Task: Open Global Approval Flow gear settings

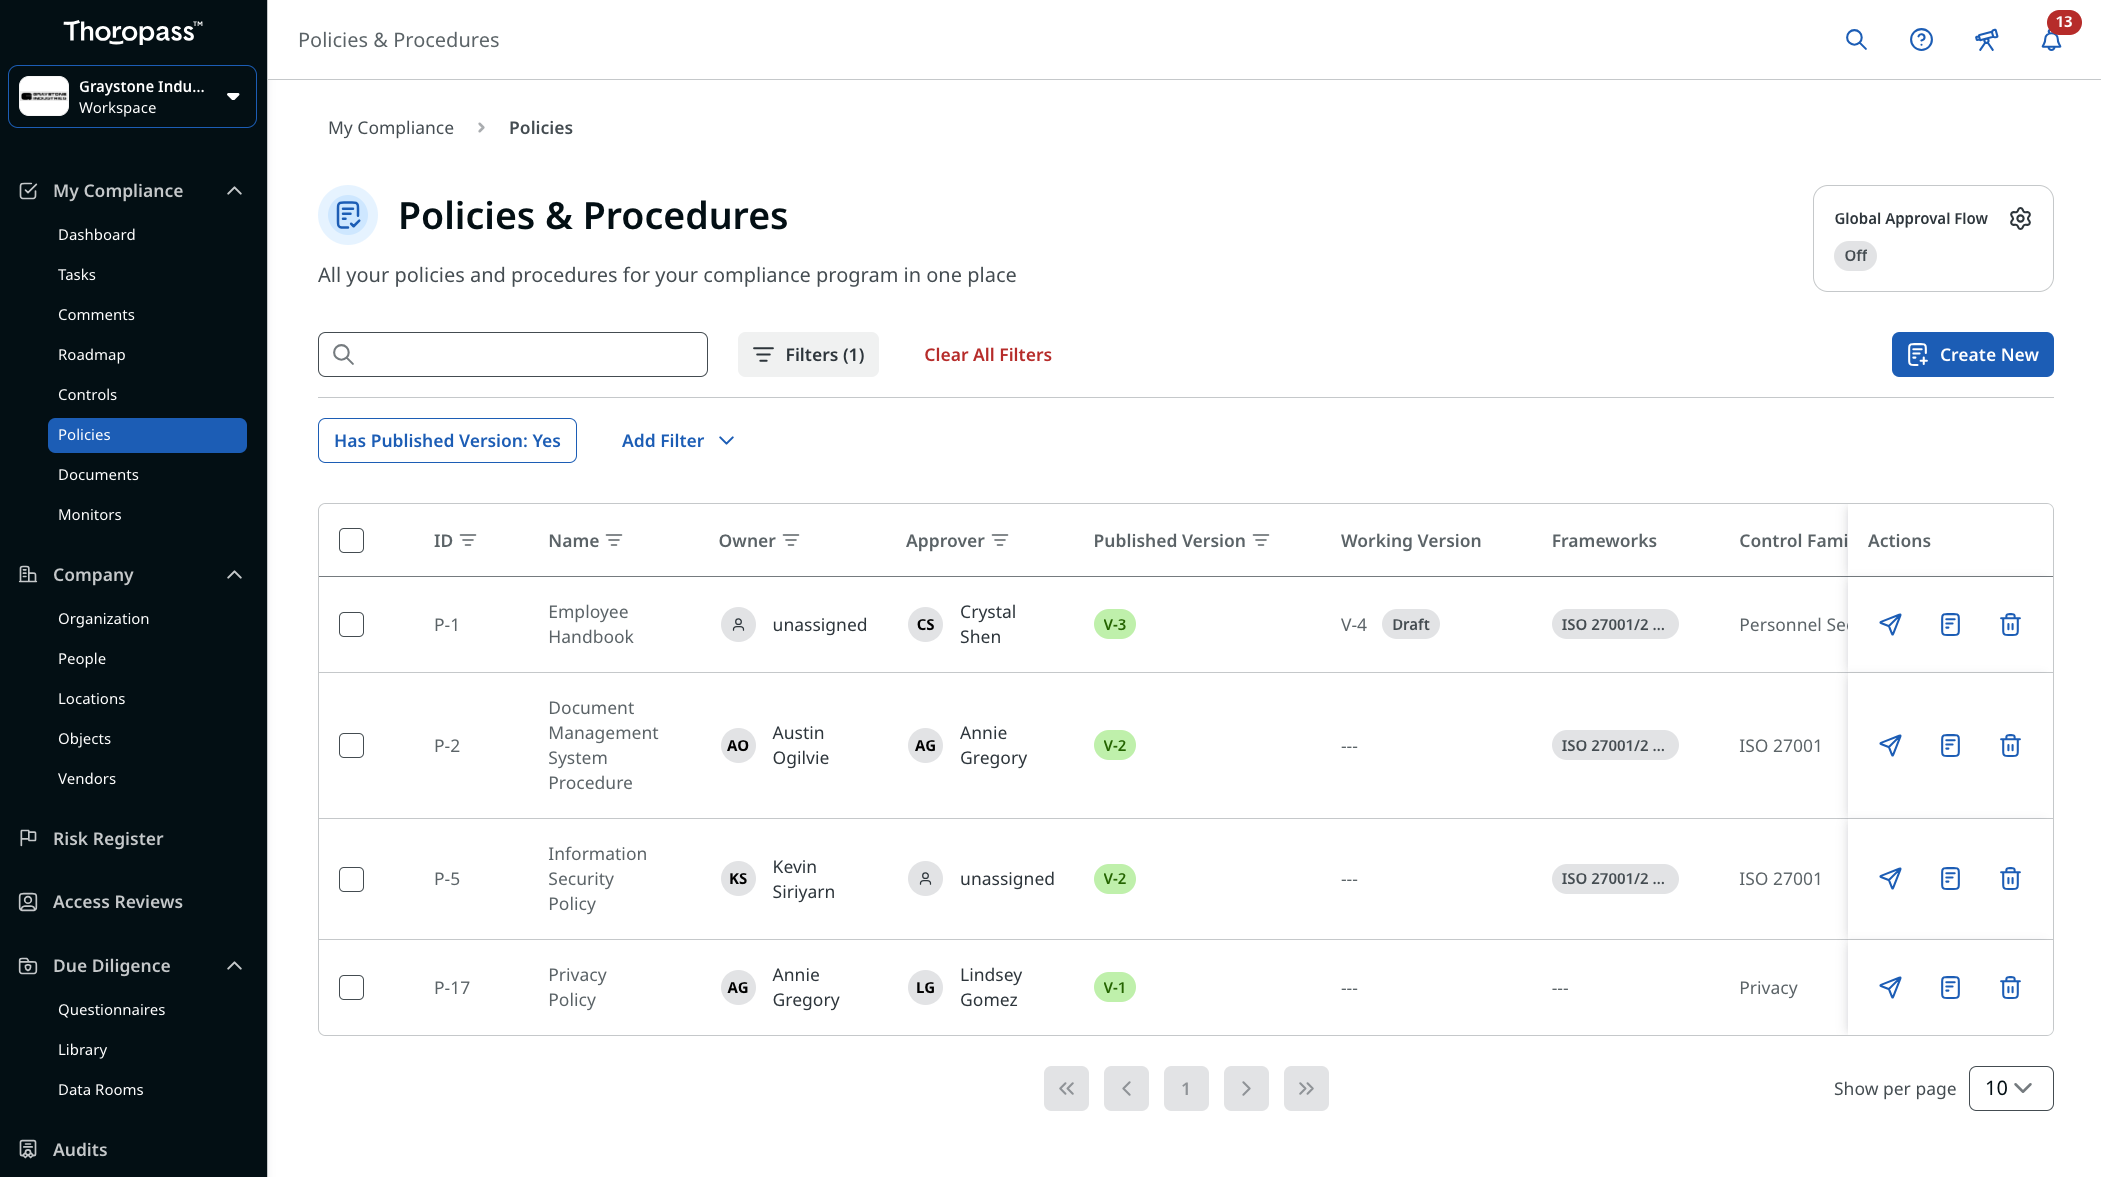Action: 2020,218
